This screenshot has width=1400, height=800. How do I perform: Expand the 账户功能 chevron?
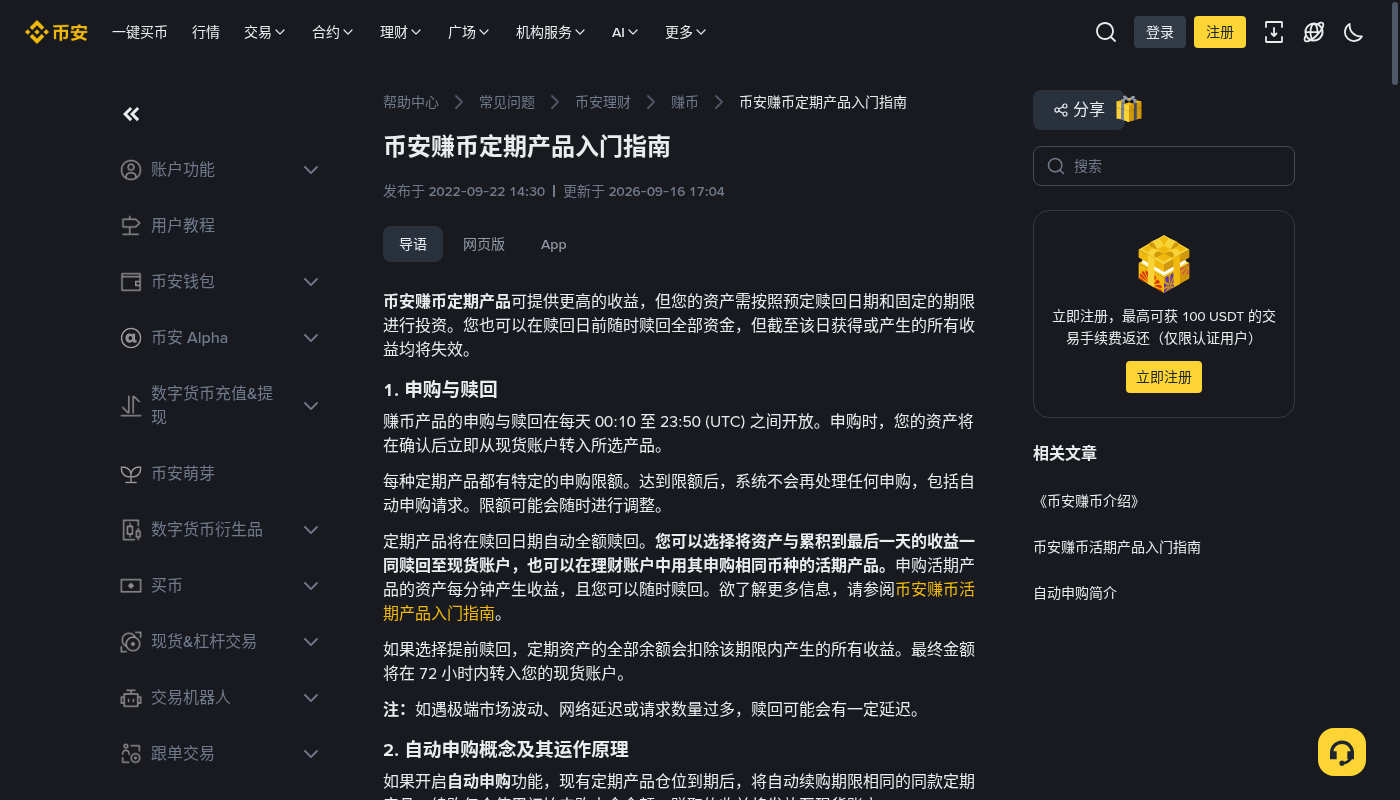click(x=311, y=170)
